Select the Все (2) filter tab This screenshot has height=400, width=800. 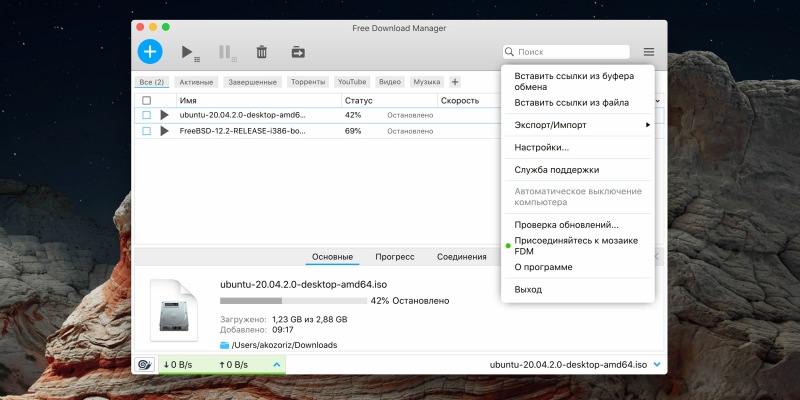coord(152,82)
